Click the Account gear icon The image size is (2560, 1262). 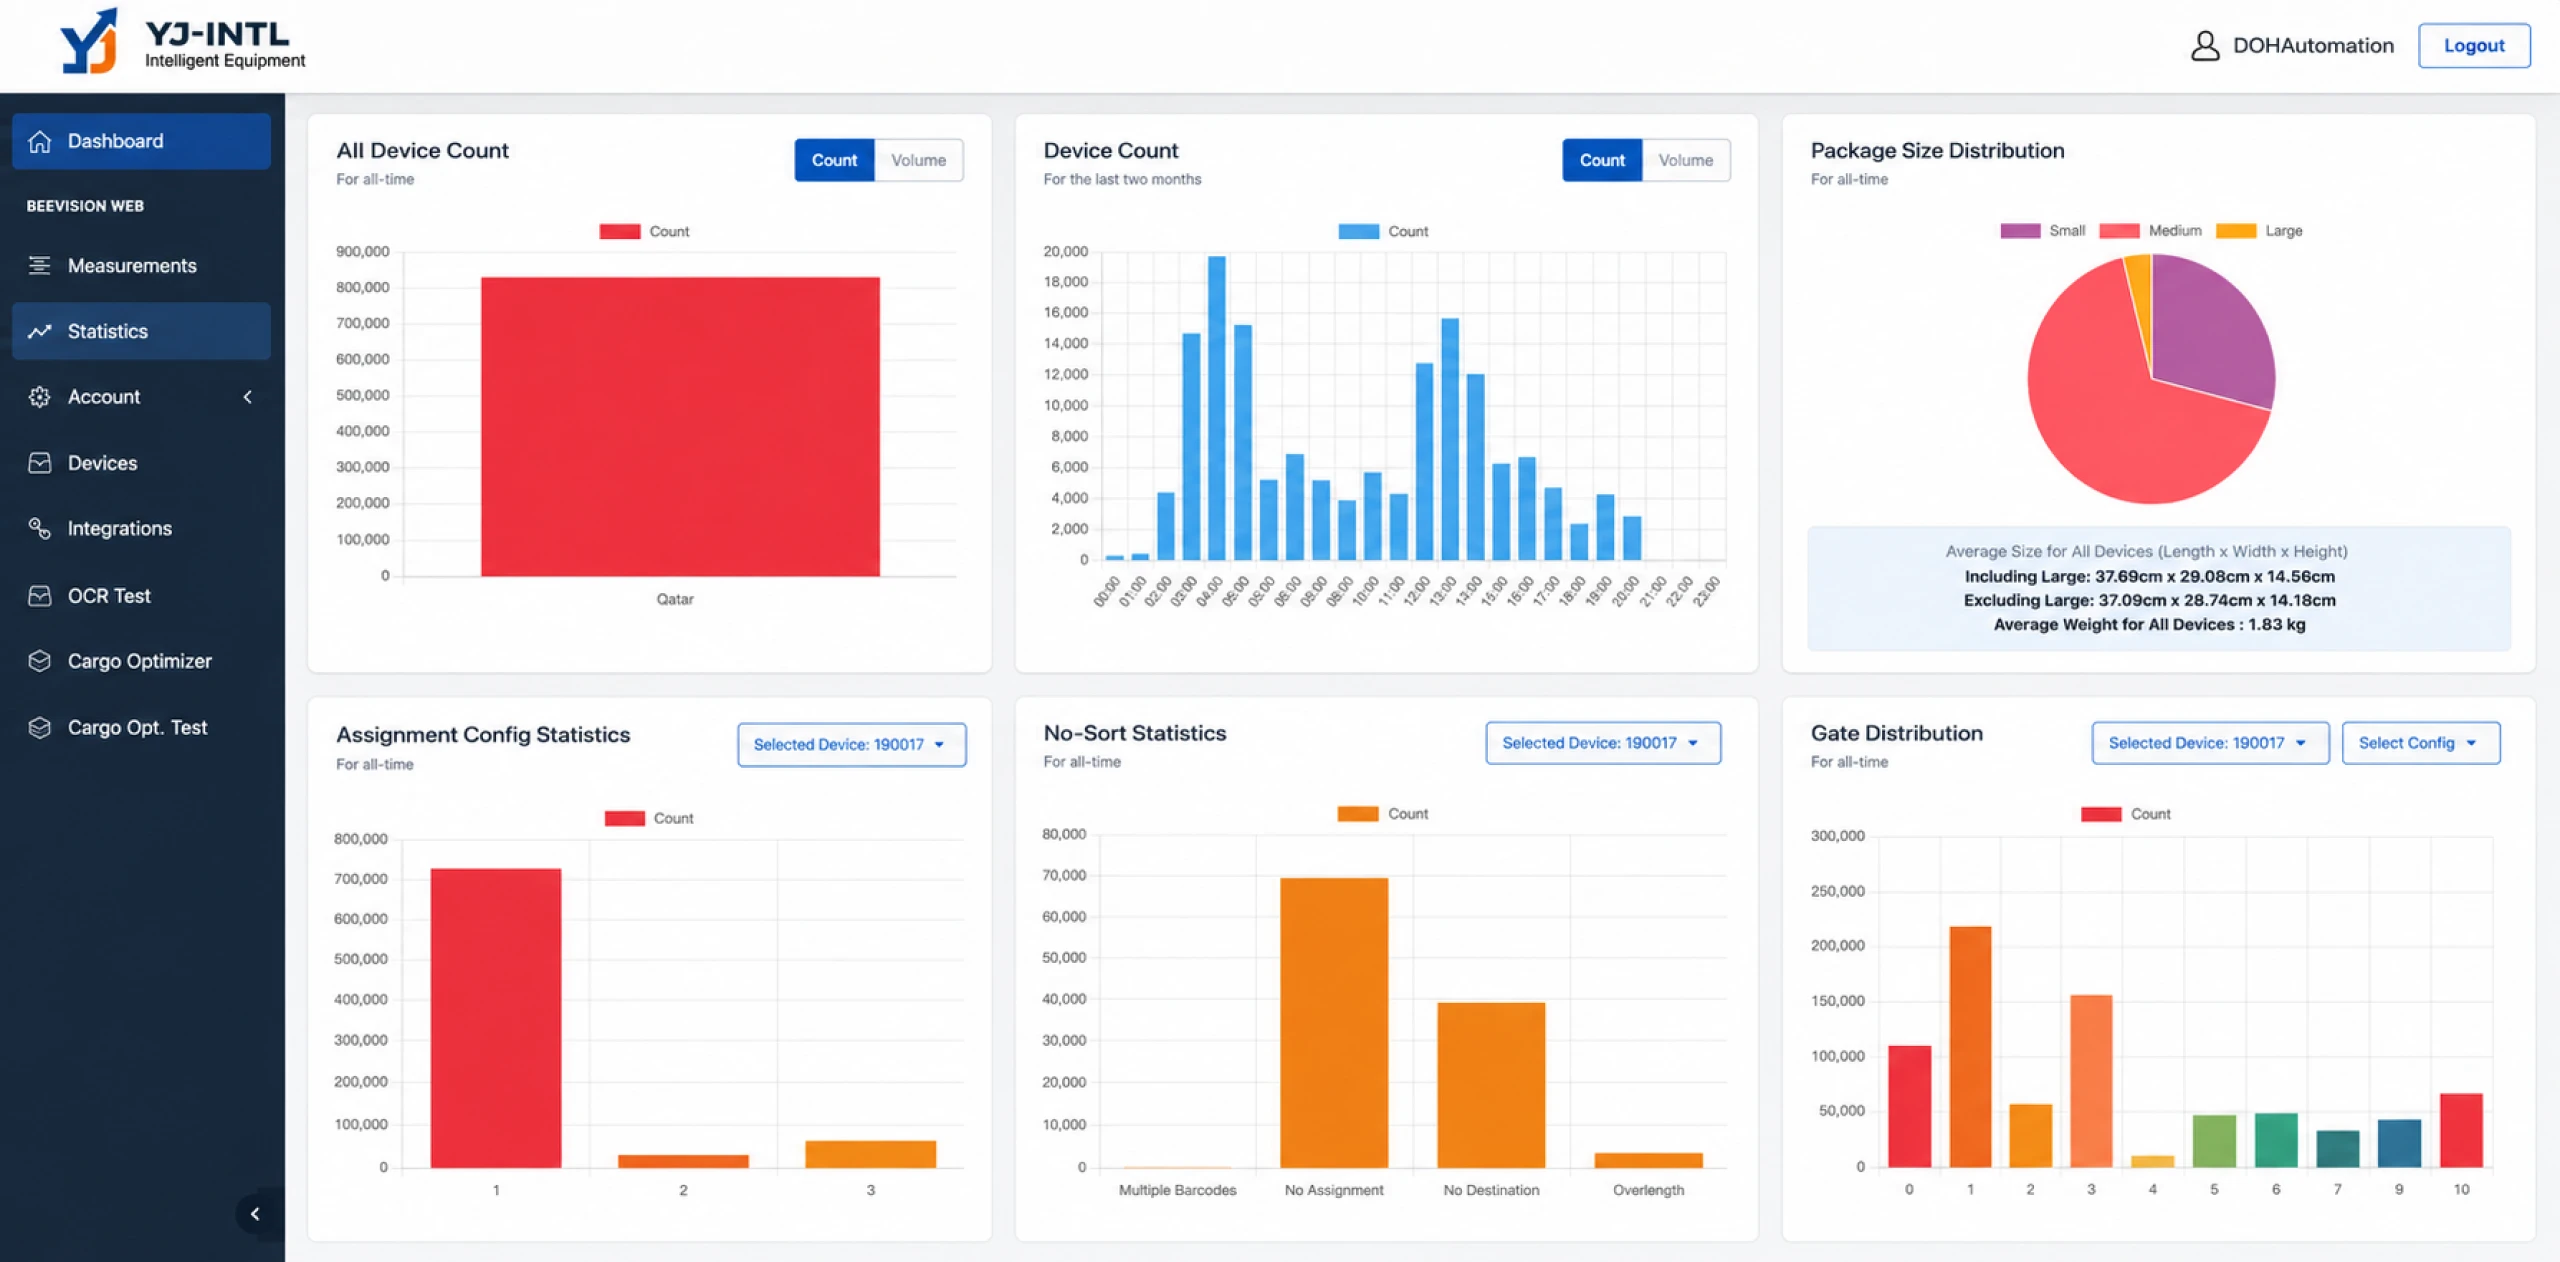40,397
